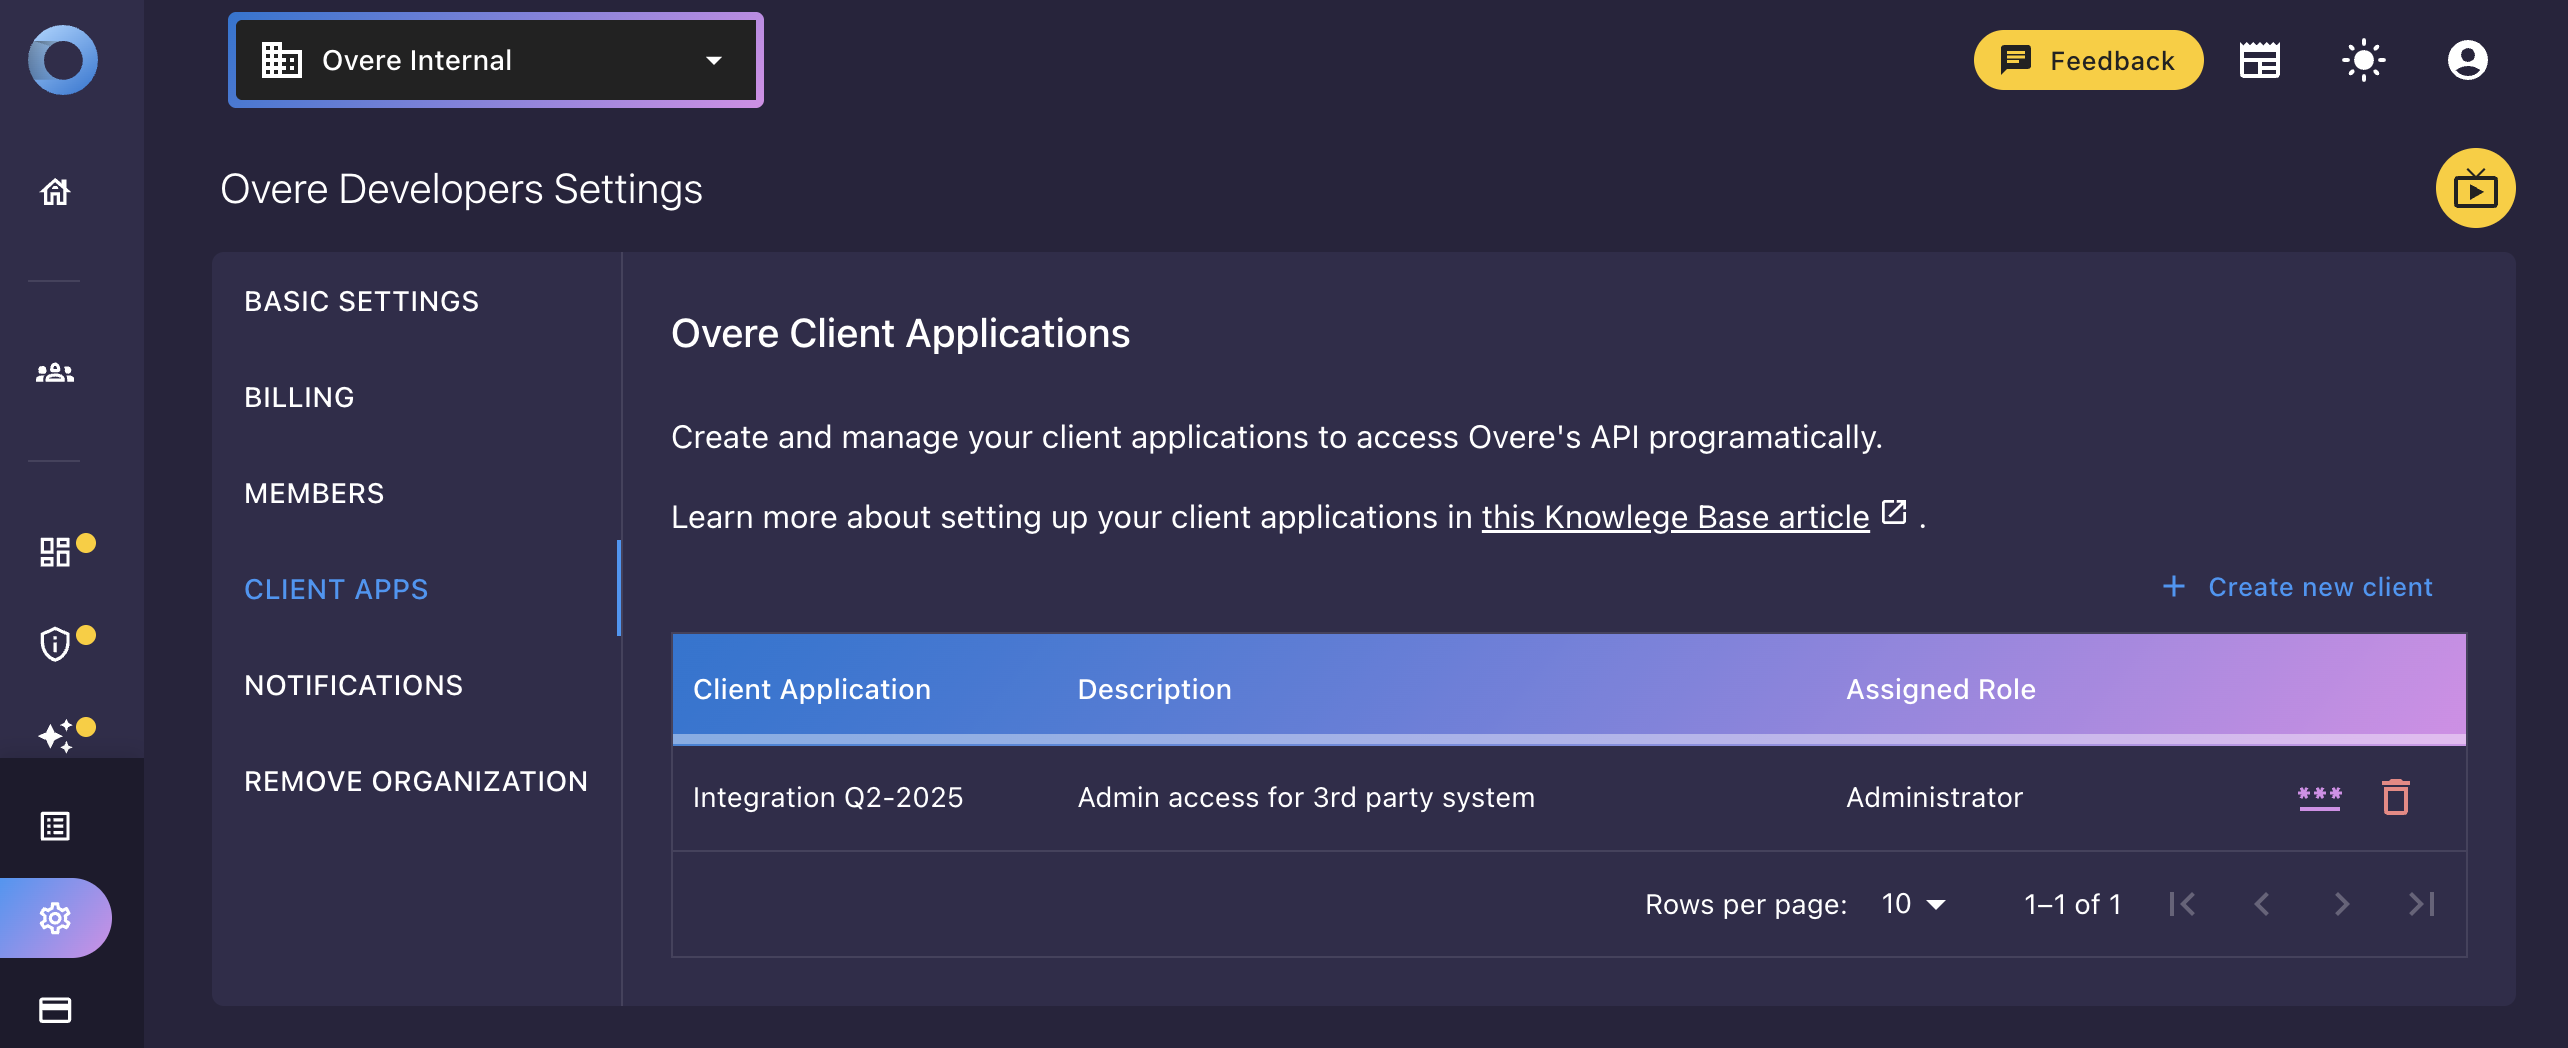Screen dimensions: 2568x1048
Task: Click the '1–1 of 1' pagination text
Action: pos(2072,904)
